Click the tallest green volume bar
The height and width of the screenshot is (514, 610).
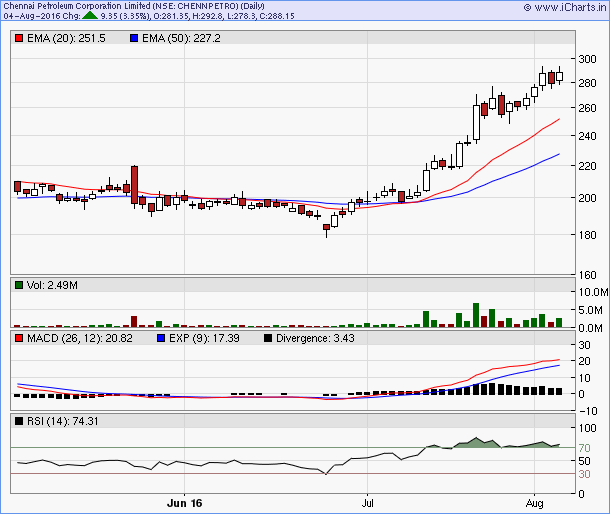point(476,315)
